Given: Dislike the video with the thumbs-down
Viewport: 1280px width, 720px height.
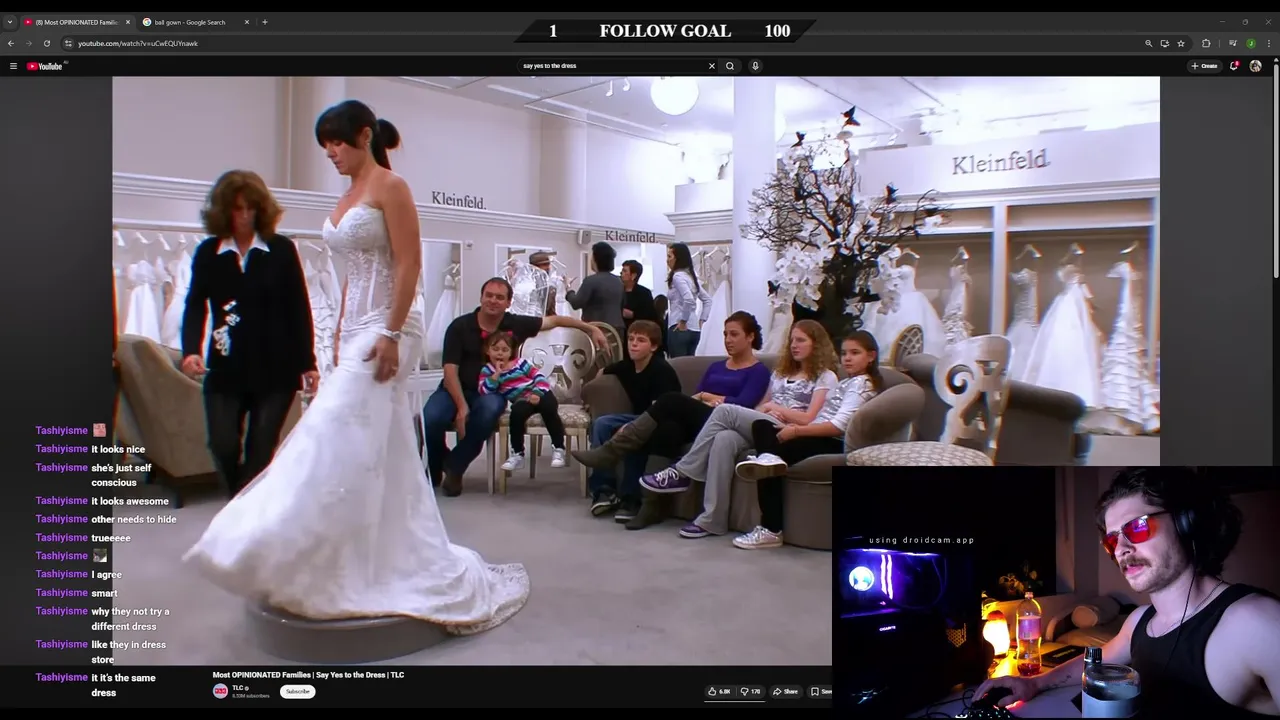Looking at the screenshot, I should click(751, 691).
